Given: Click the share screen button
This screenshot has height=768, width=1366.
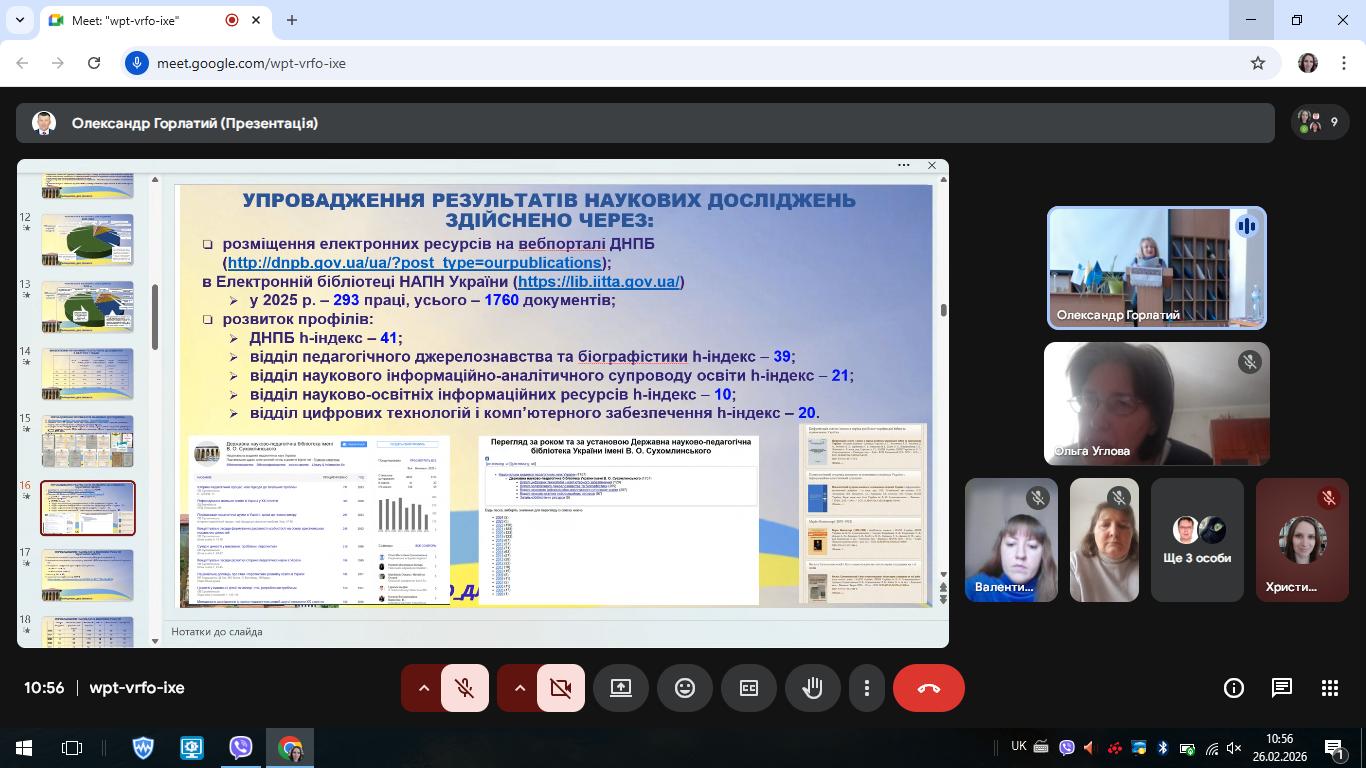Looking at the screenshot, I should [x=621, y=688].
